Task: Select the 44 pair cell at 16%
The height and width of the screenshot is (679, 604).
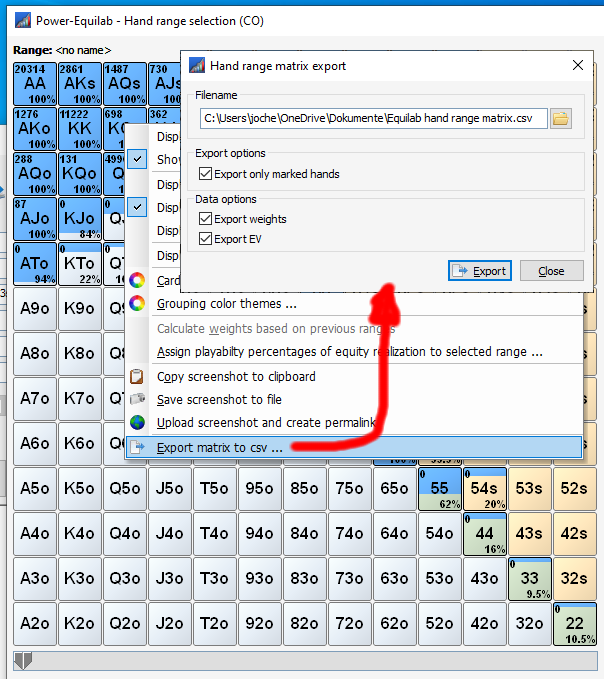Action: tap(485, 534)
